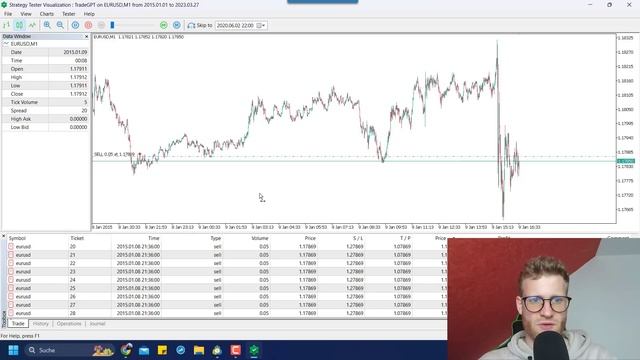640x360 pixels.
Task: Sort trades by the Symbol column header
Action: pyautogui.click(x=17, y=238)
